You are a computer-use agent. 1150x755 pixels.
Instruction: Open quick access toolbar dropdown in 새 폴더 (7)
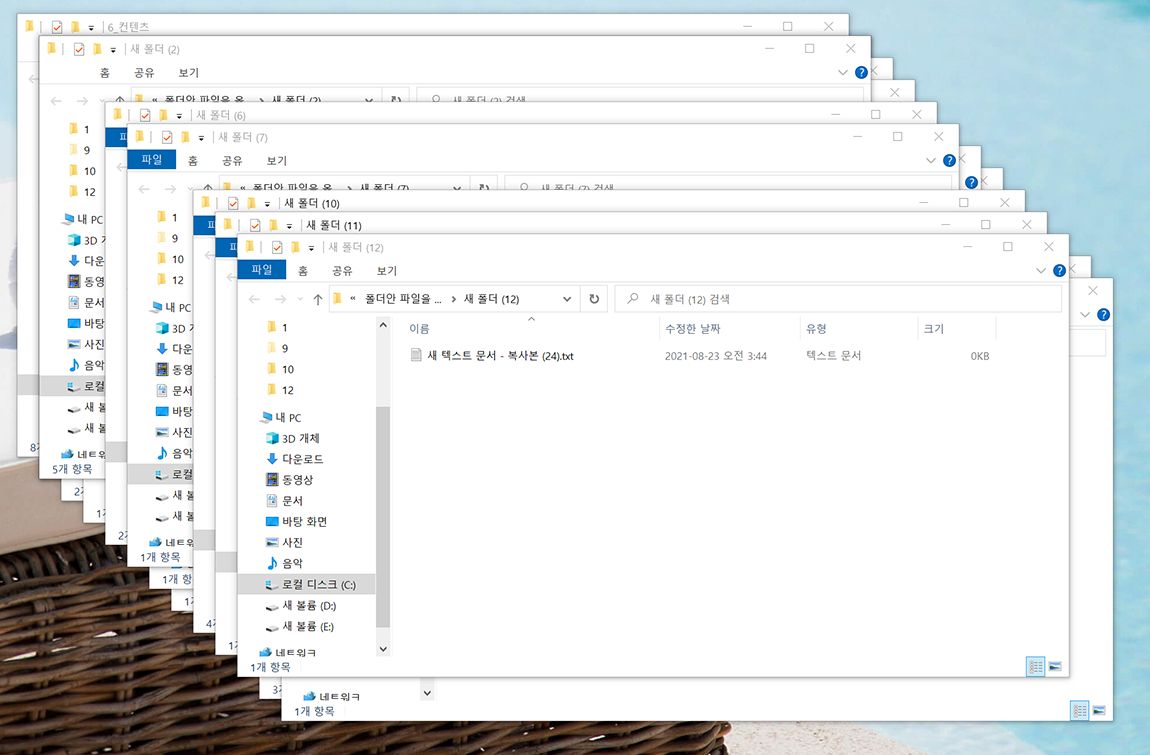point(201,138)
